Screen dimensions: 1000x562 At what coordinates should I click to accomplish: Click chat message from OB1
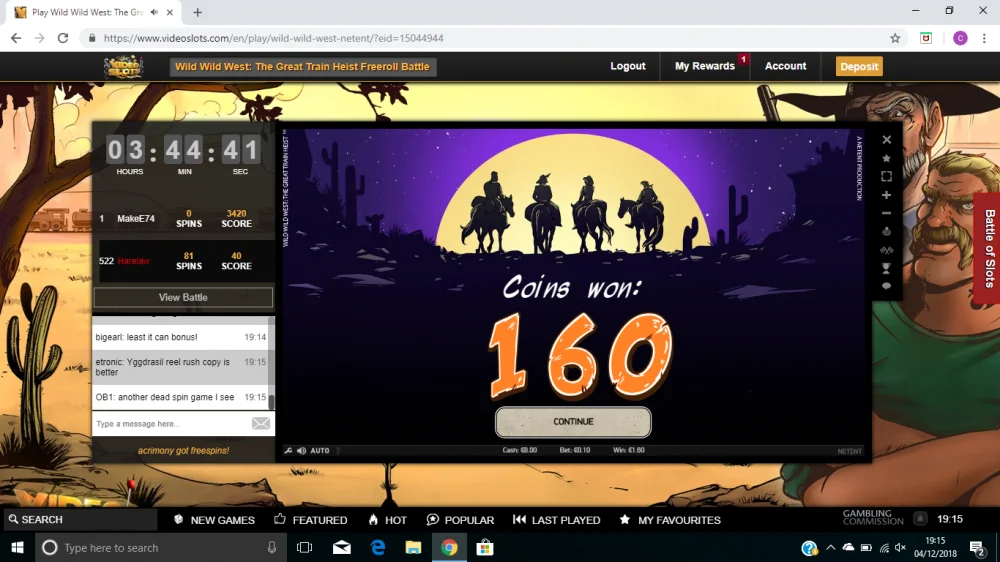click(x=180, y=397)
